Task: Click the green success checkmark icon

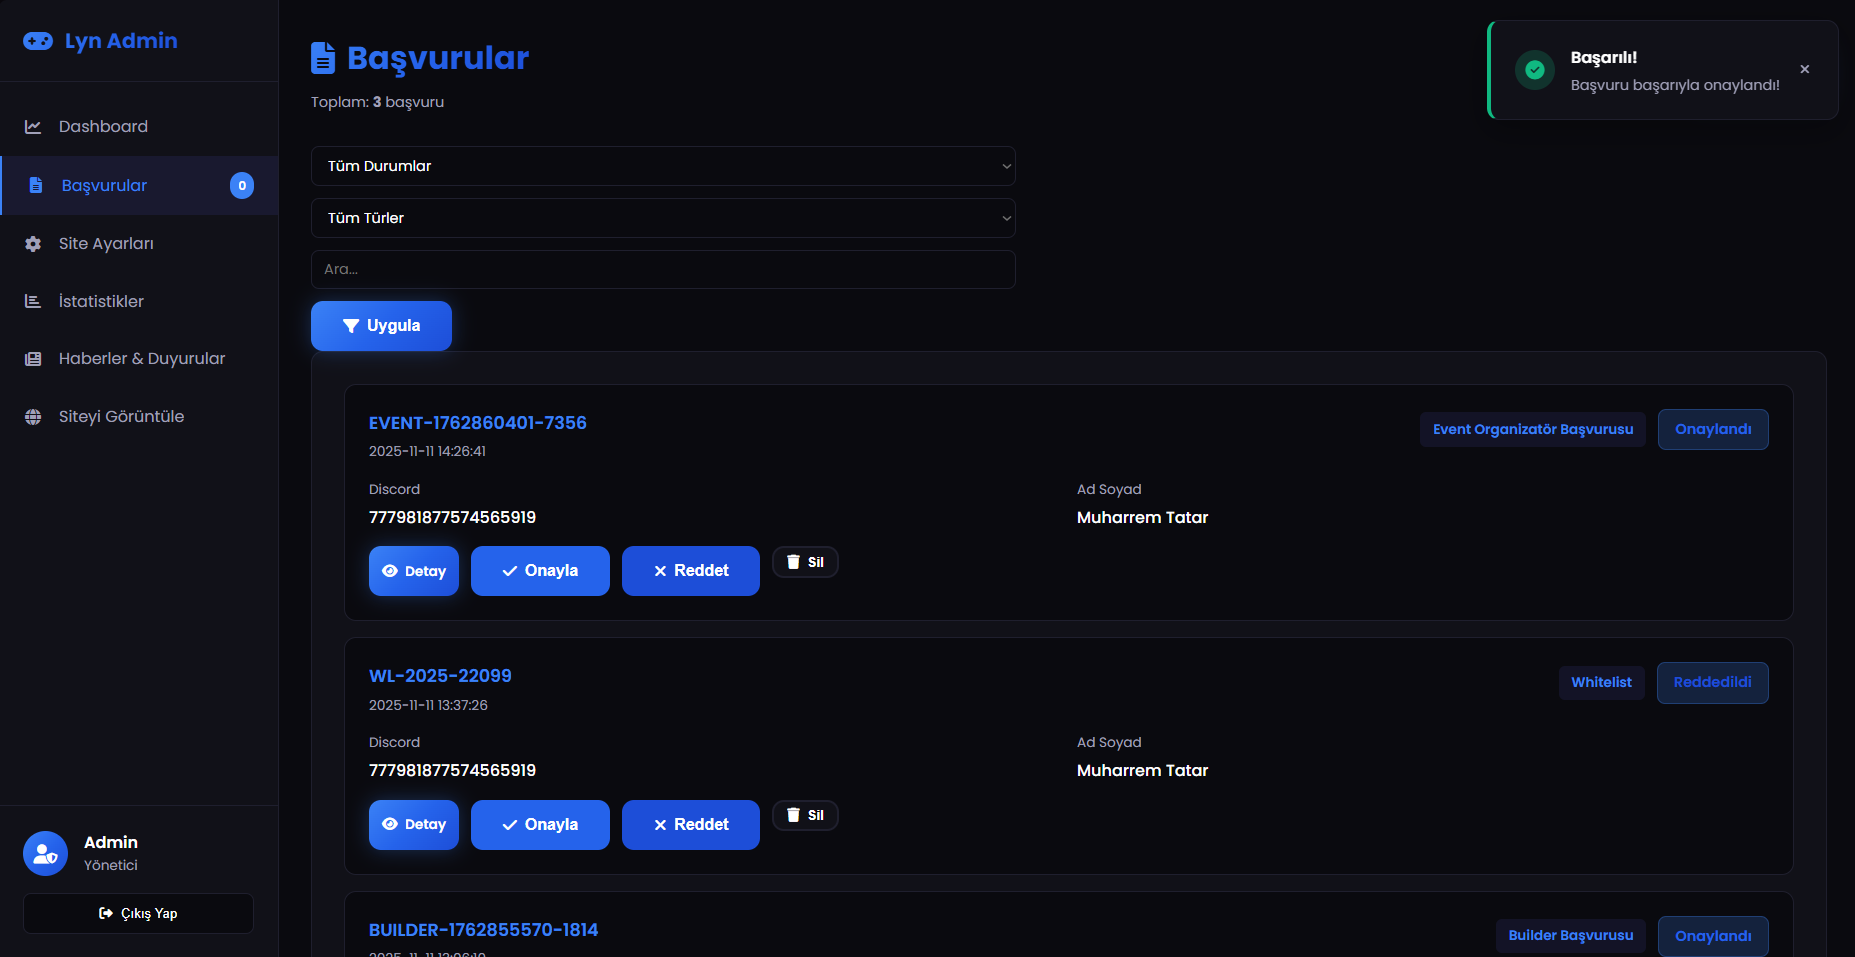Action: 1534,70
